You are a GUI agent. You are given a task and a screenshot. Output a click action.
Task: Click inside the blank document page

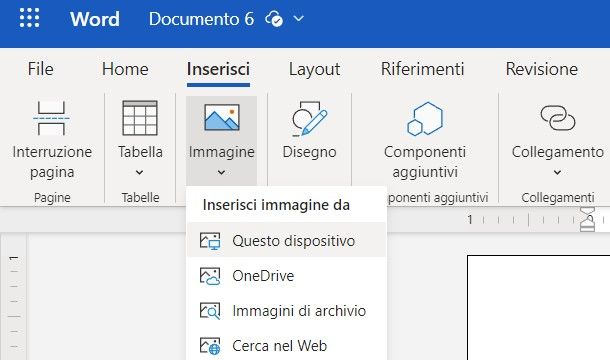click(x=539, y=308)
